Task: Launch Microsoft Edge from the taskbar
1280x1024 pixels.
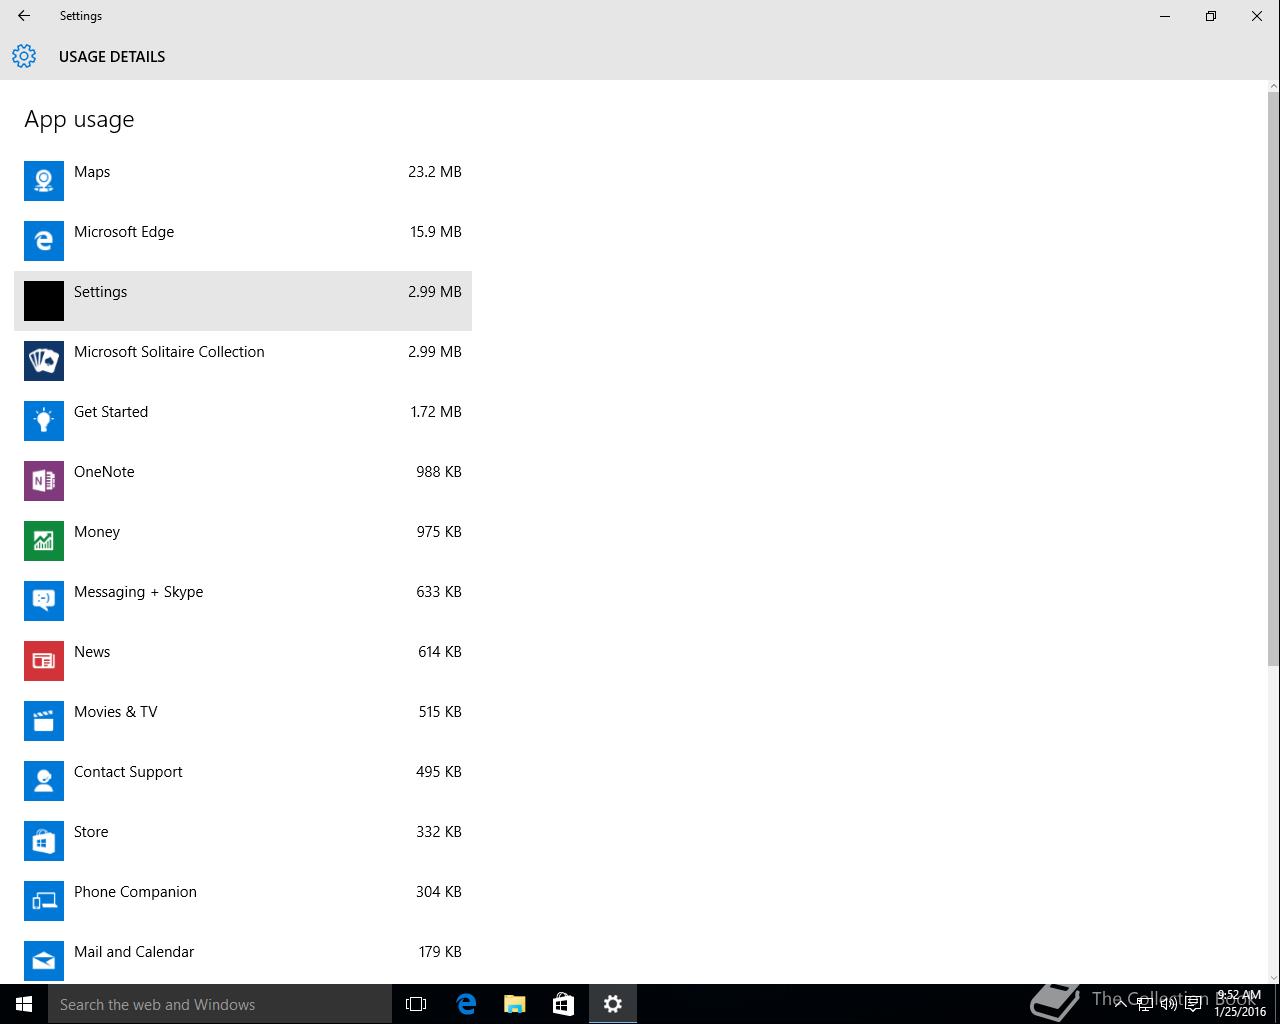Action: tap(466, 1004)
